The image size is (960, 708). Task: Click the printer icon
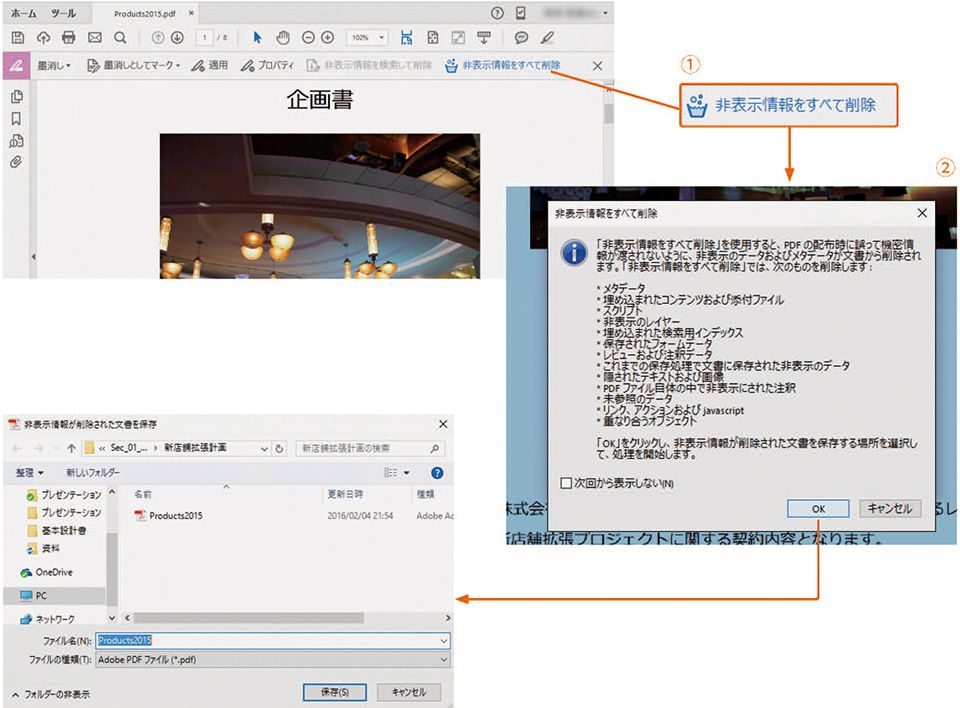tap(69, 38)
